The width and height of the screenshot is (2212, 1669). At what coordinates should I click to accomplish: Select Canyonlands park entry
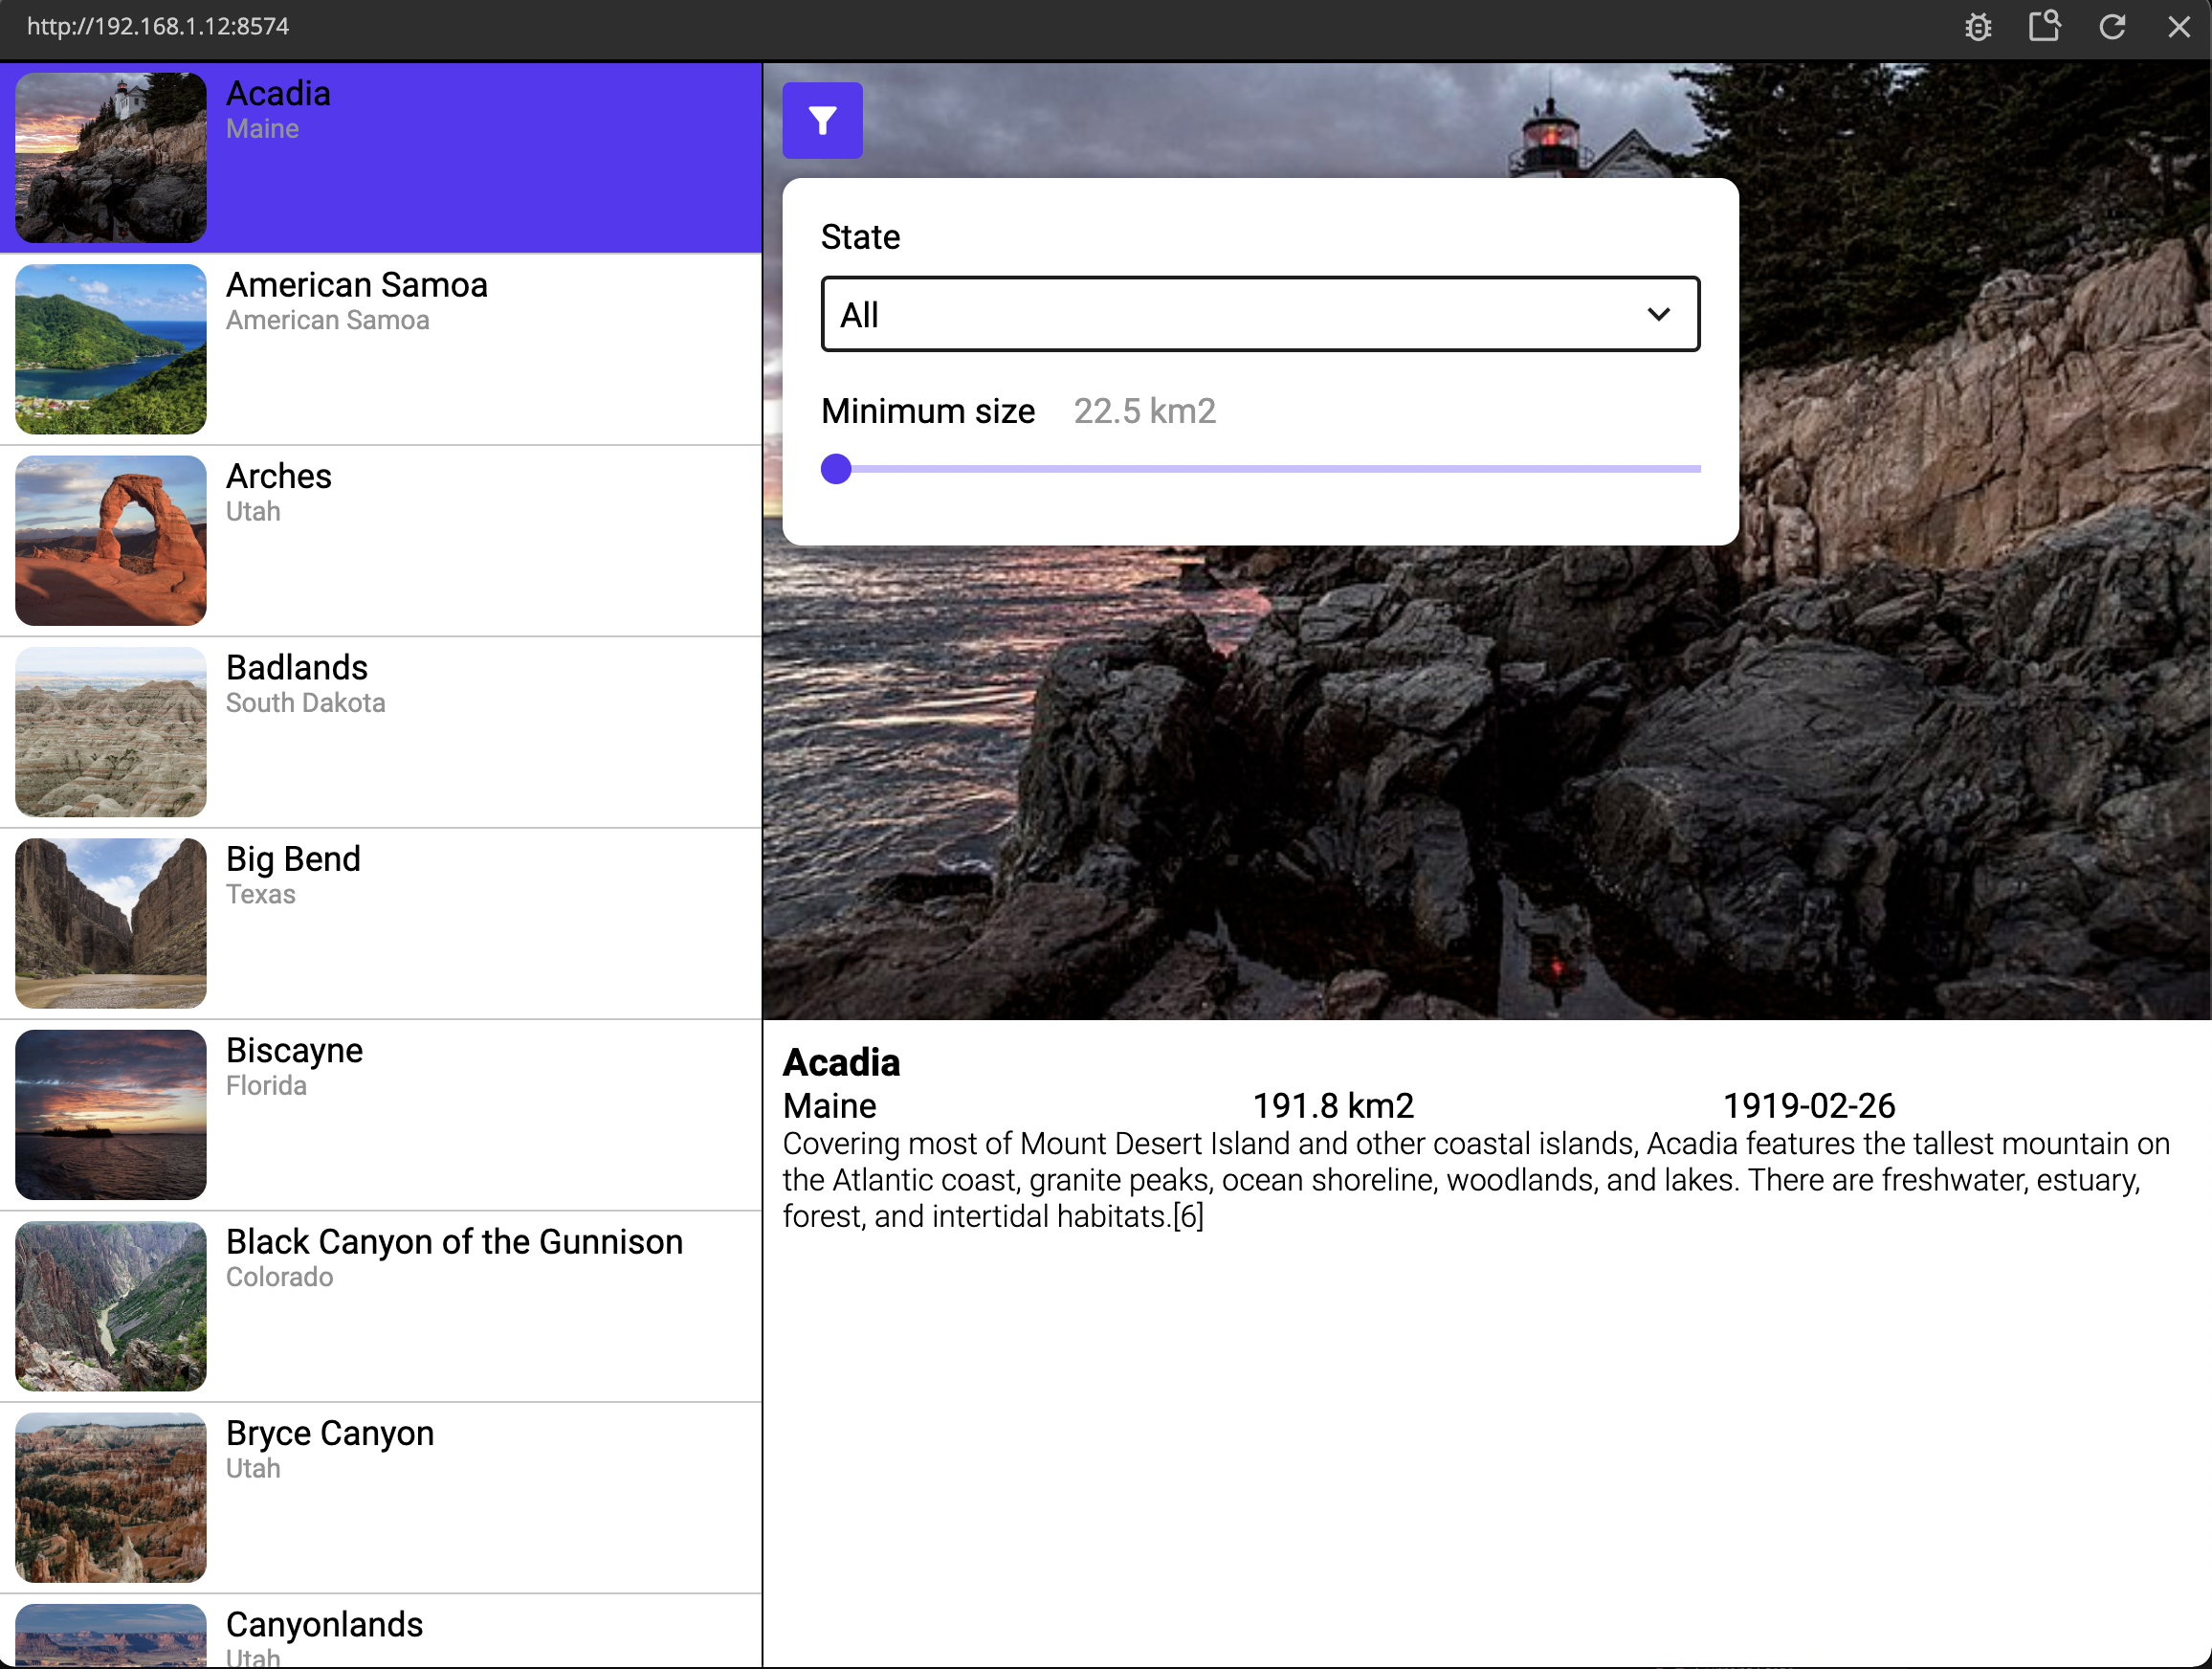381,1632
